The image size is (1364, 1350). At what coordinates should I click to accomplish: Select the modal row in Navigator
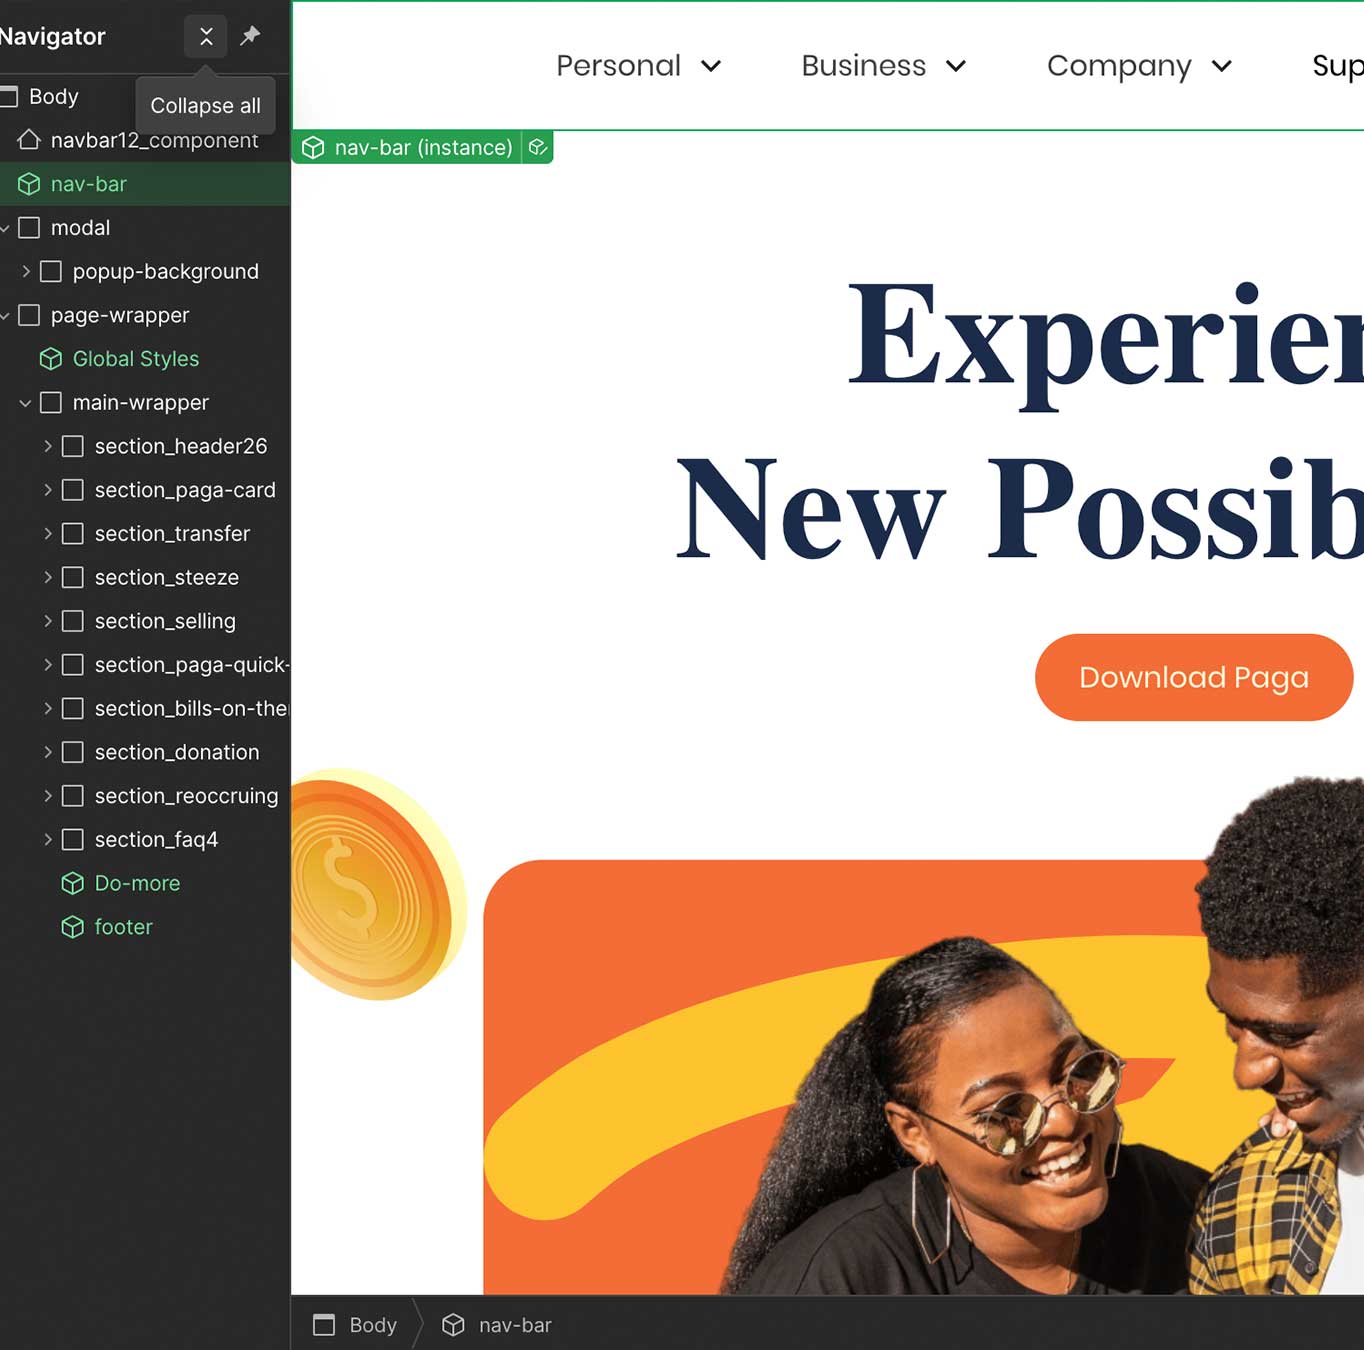[145, 228]
